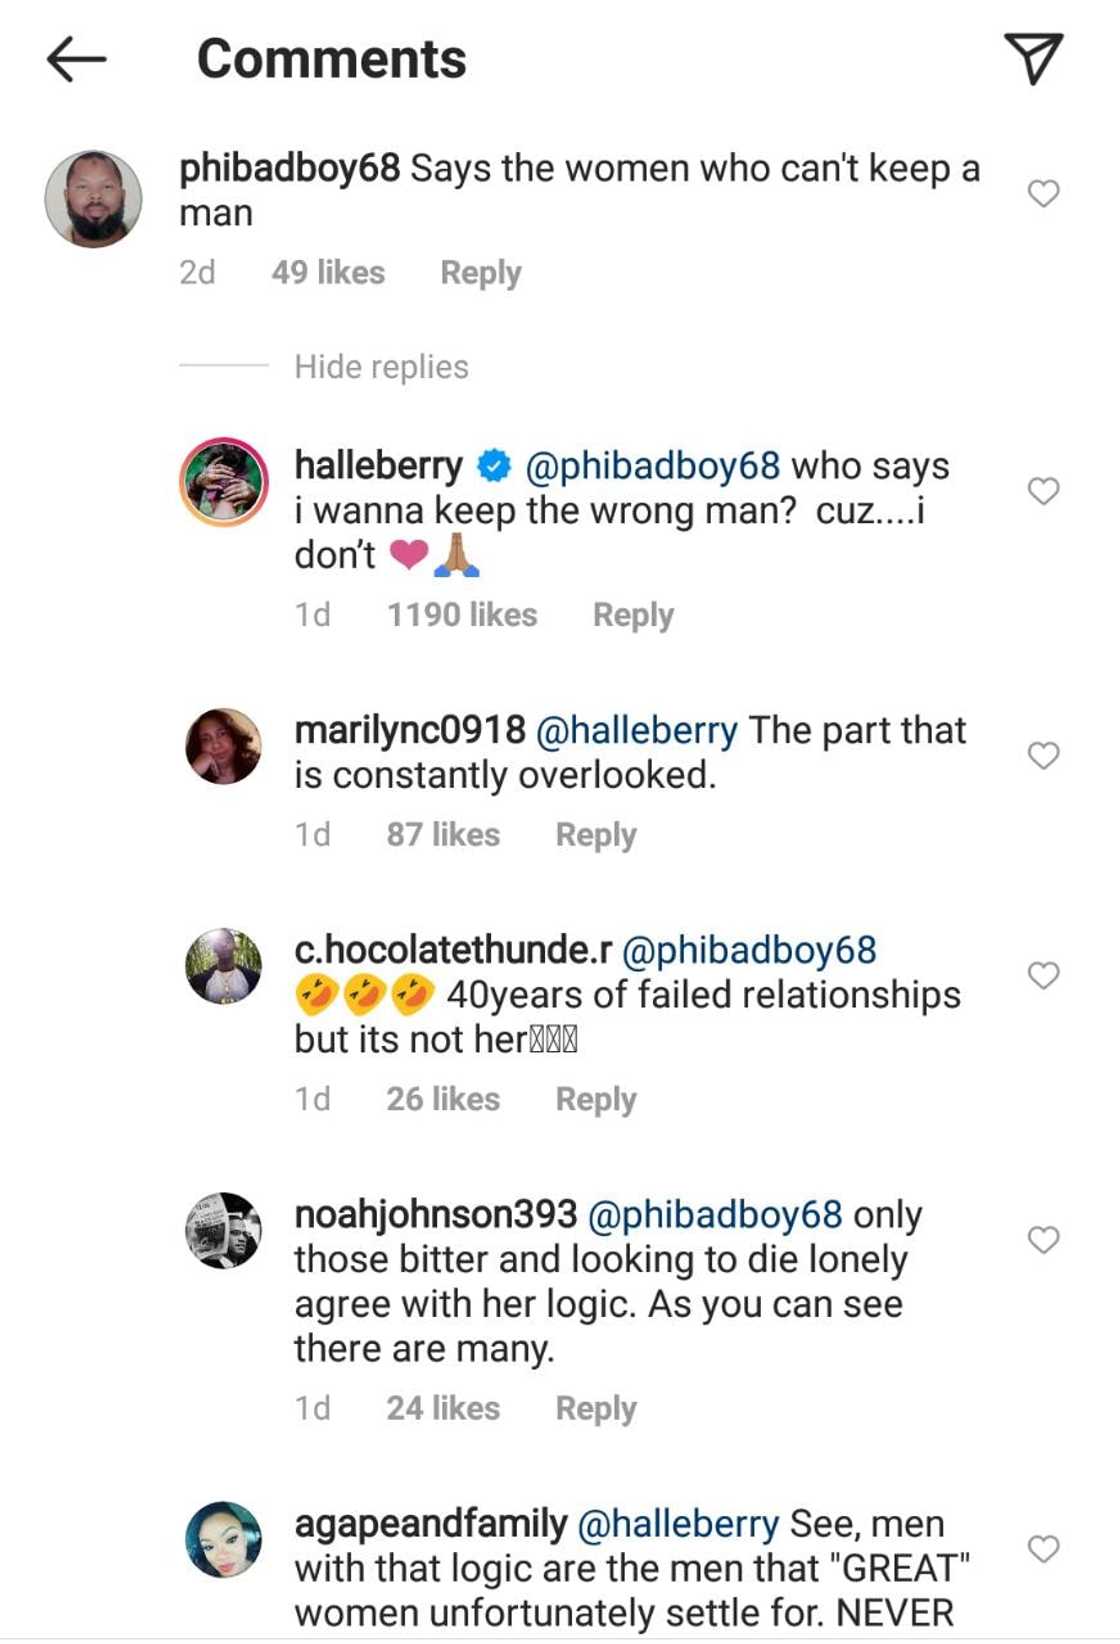Reply to phibadboy68's comment
The image size is (1120, 1644).
482,271
